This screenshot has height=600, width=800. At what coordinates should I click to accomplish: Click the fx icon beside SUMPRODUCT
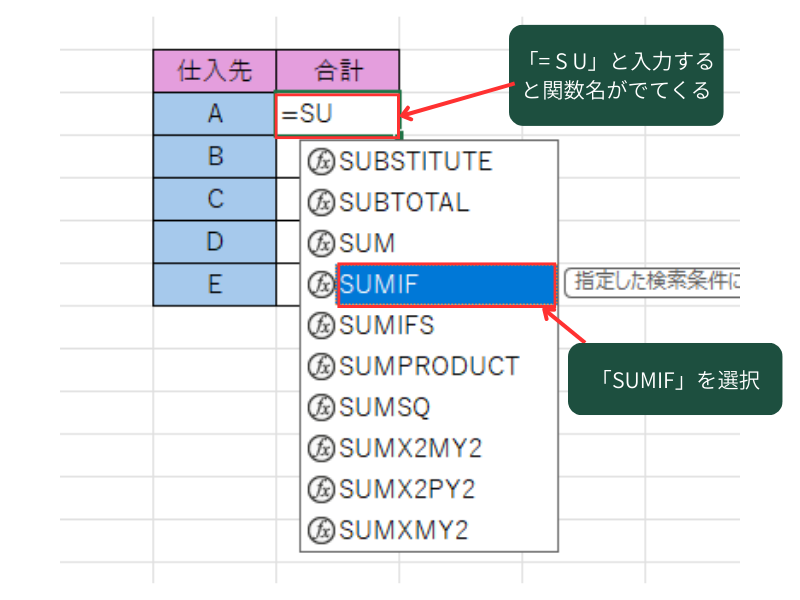(x=322, y=366)
